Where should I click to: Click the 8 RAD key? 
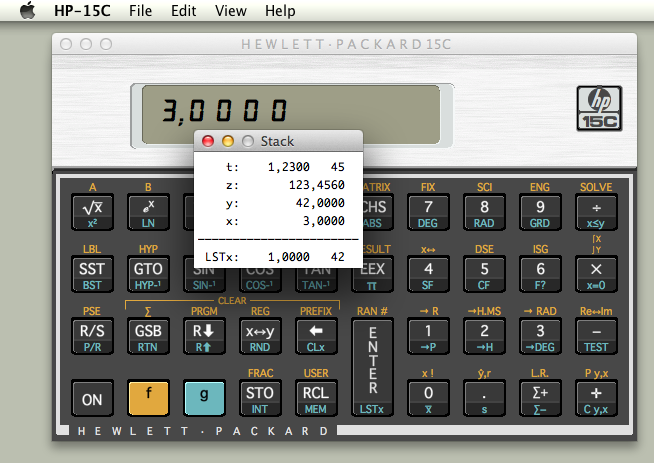(x=484, y=212)
